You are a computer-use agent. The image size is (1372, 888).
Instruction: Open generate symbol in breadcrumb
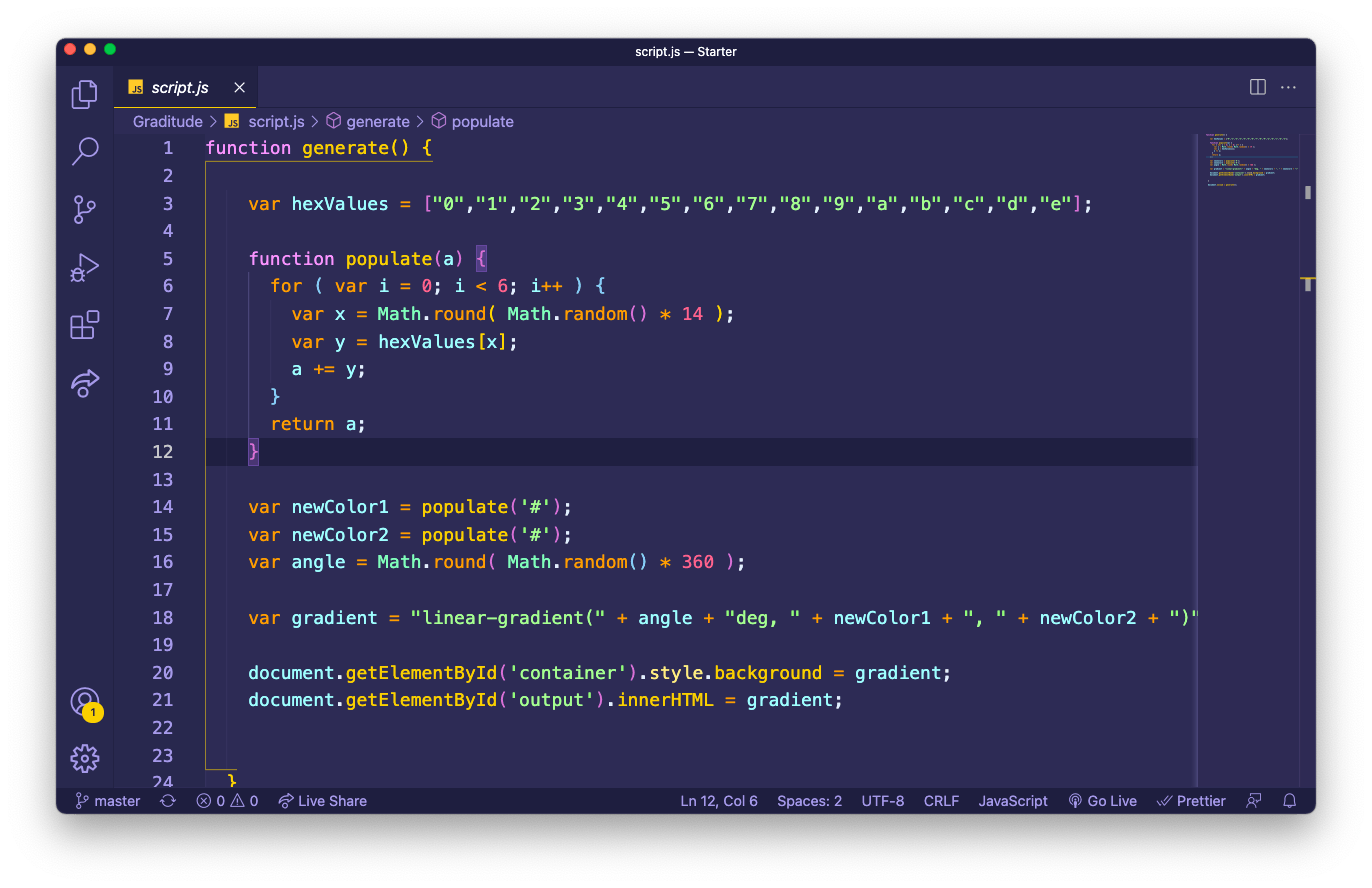pyautogui.click(x=368, y=122)
